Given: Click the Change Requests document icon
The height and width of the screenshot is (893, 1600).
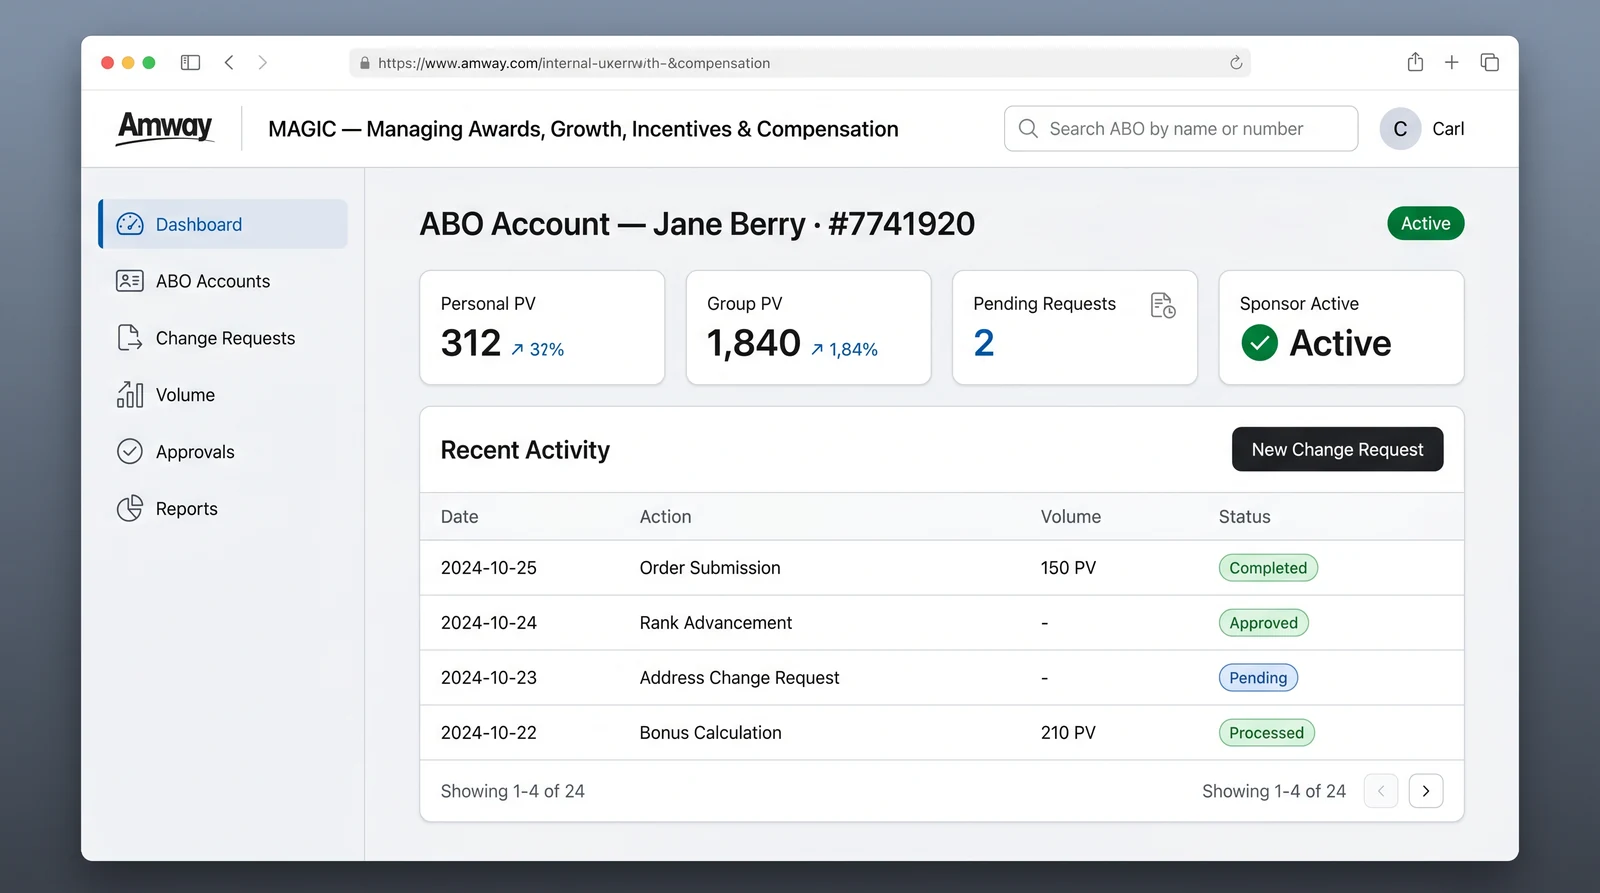Looking at the screenshot, I should pos(130,338).
